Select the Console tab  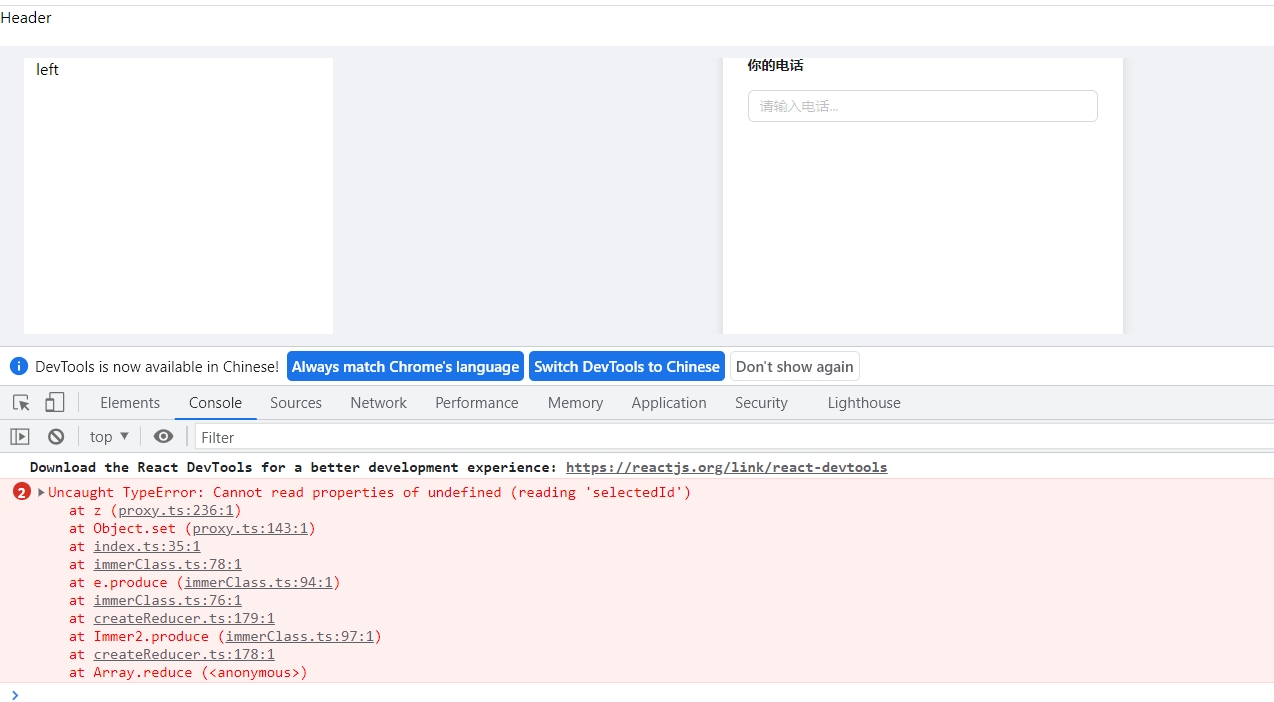pos(215,403)
